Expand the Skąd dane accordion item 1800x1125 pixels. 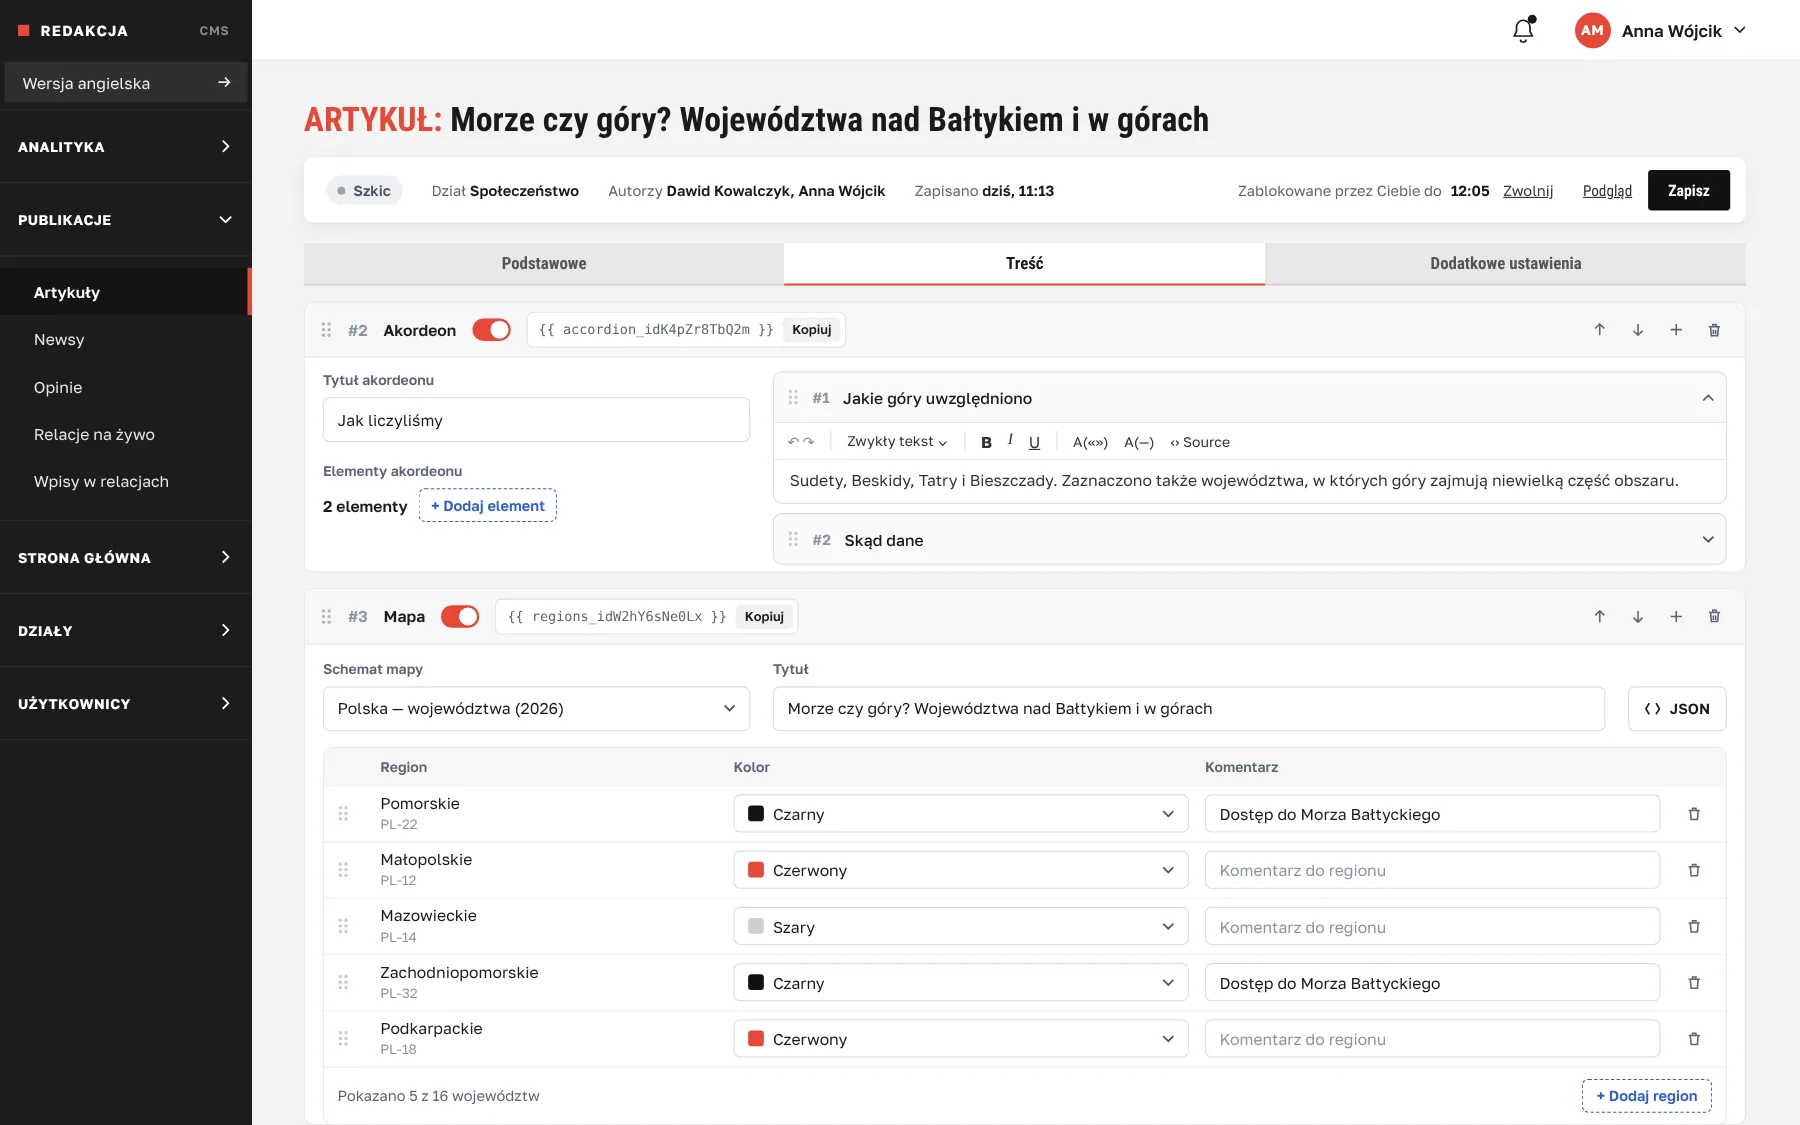(x=1250, y=540)
